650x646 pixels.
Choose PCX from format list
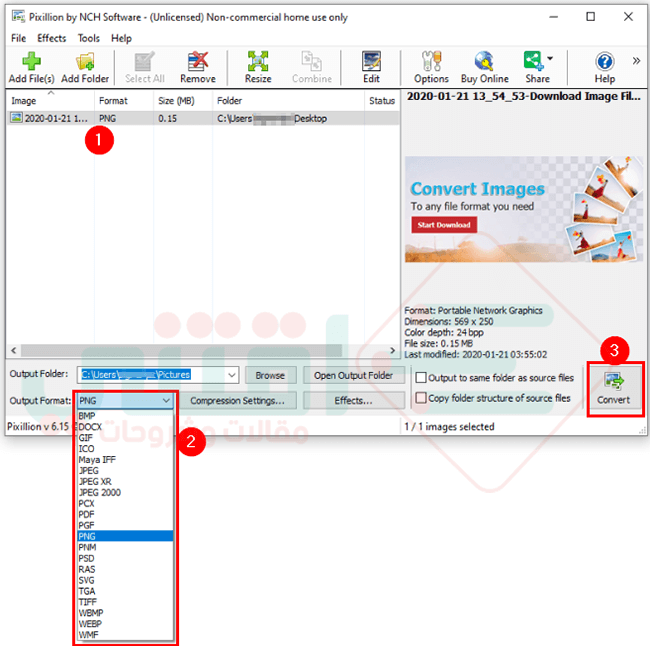point(125,503)
